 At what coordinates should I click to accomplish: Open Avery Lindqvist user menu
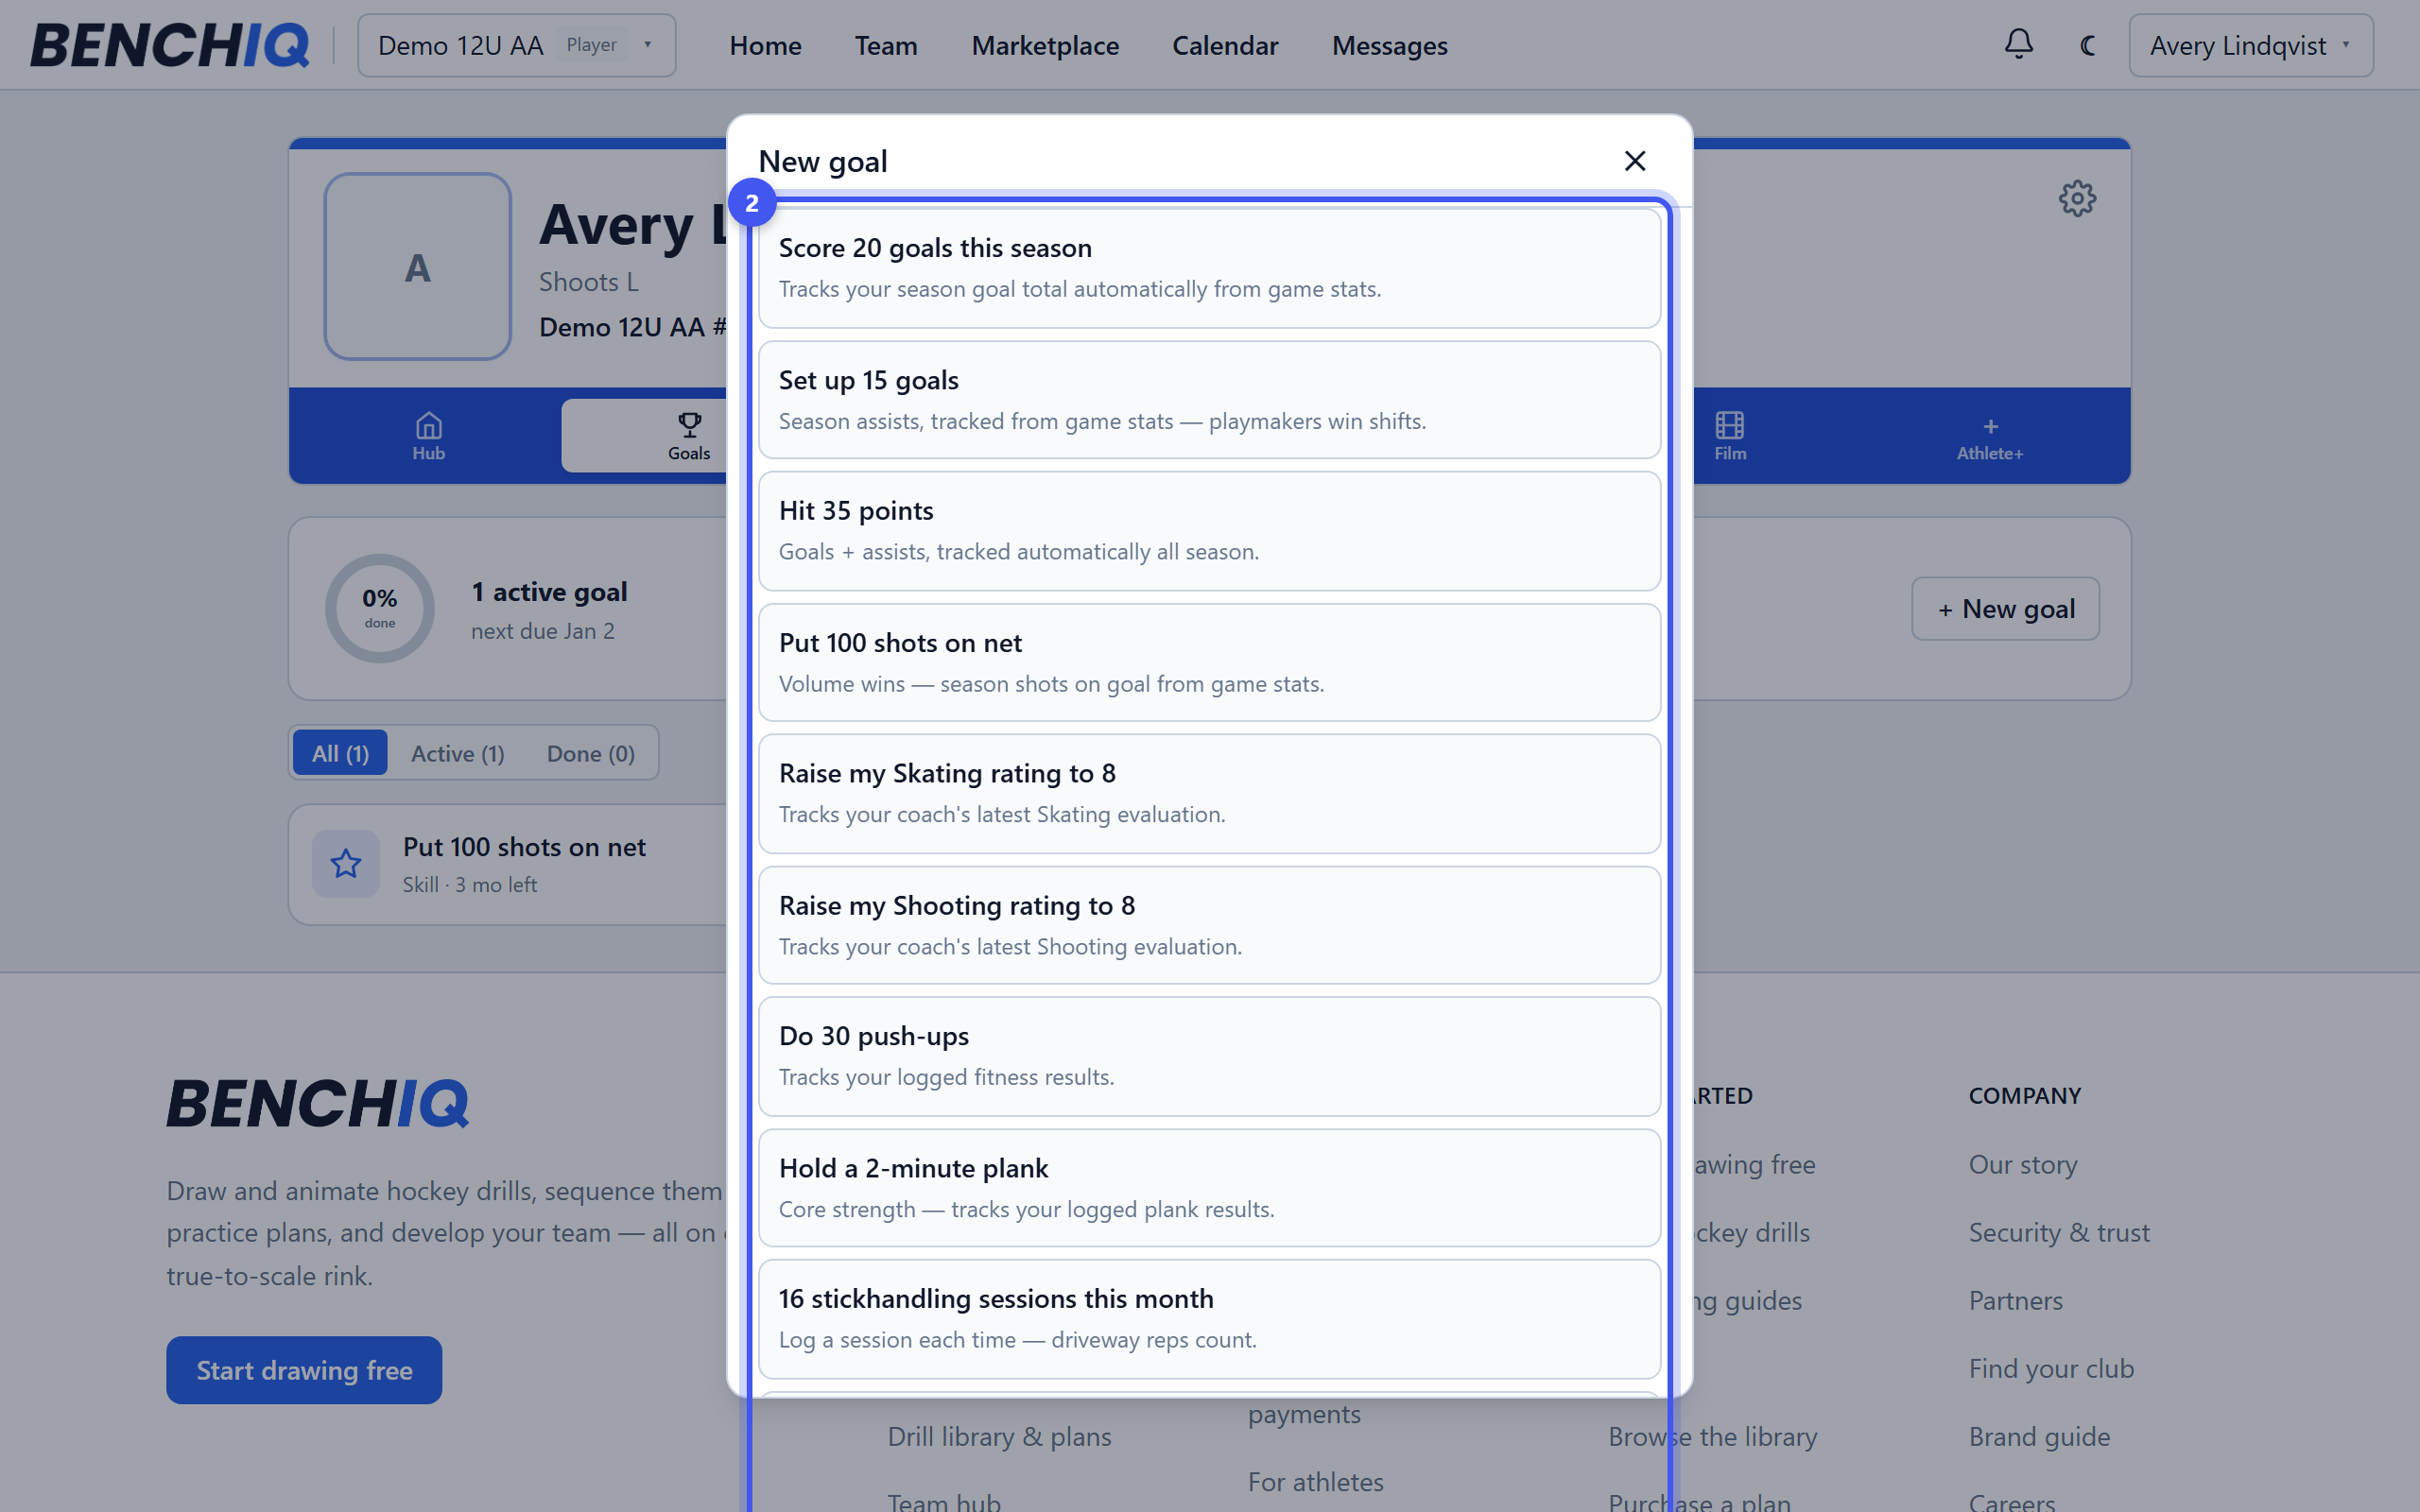[x=2250, y=45]
